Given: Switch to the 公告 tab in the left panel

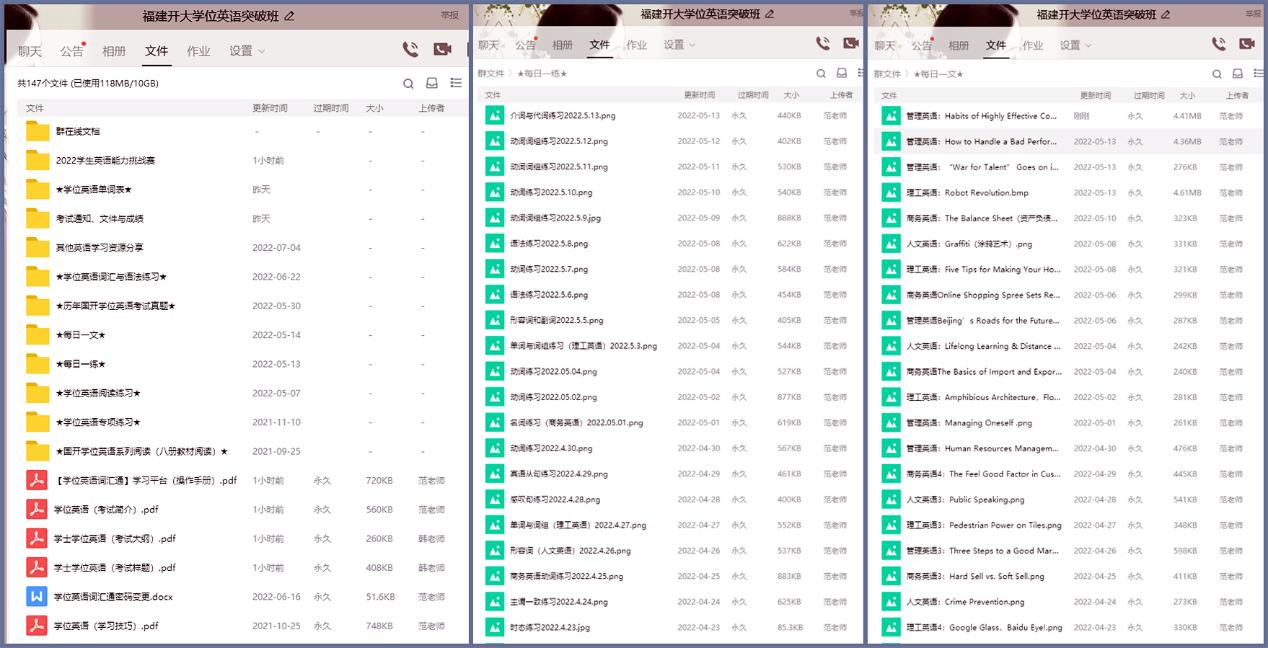Looking at the screenshot, I should [72, 51].
